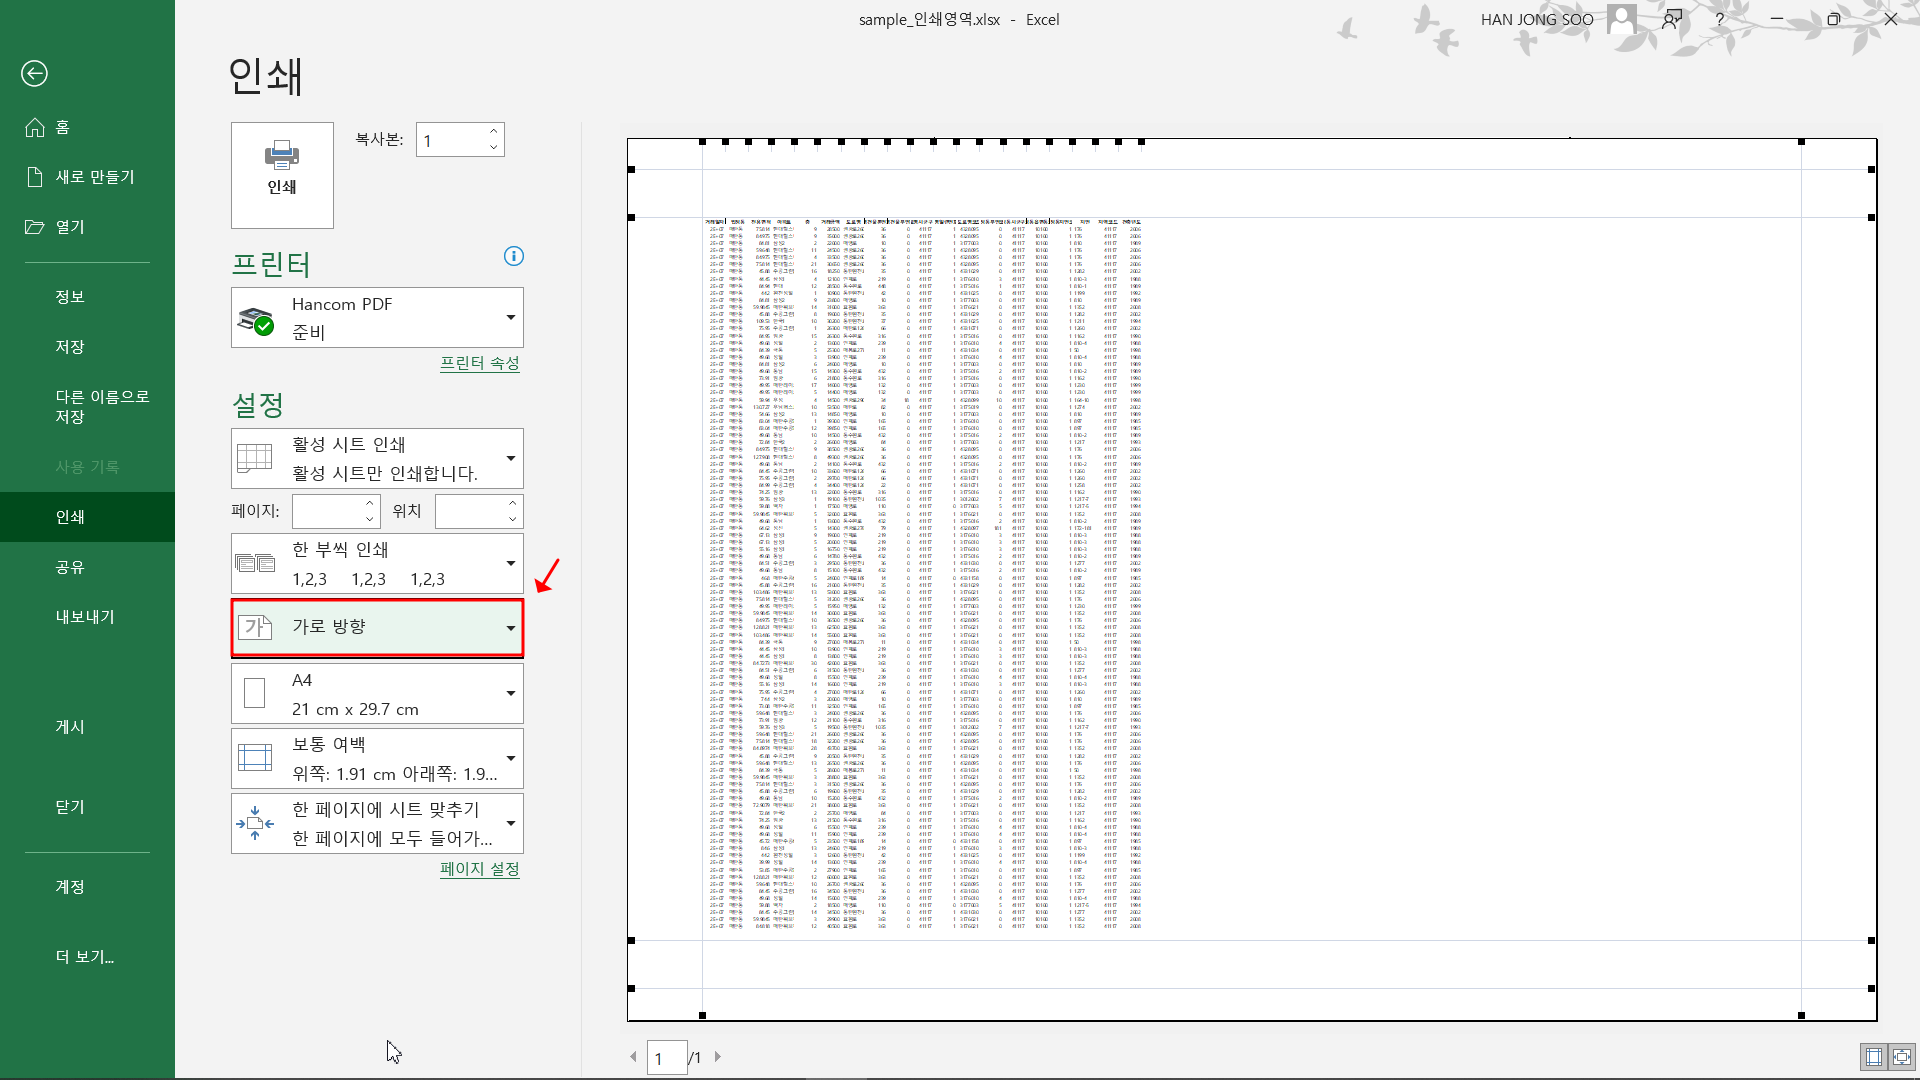This screenshot has width=1920, height=1080.
Task: Open the Help question mark icon
Action: pos(1719,19)
